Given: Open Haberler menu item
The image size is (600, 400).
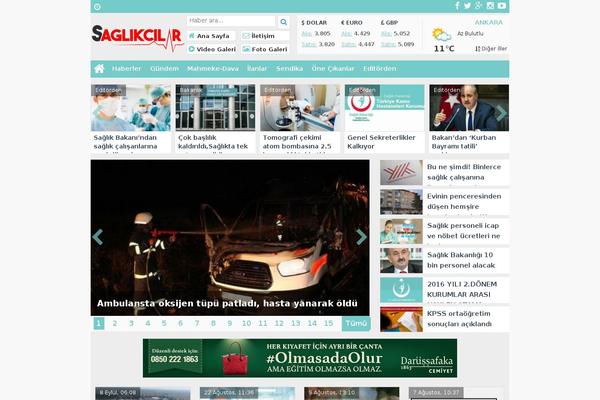Looking at the screenshot, I should click(x=126, y=69).
